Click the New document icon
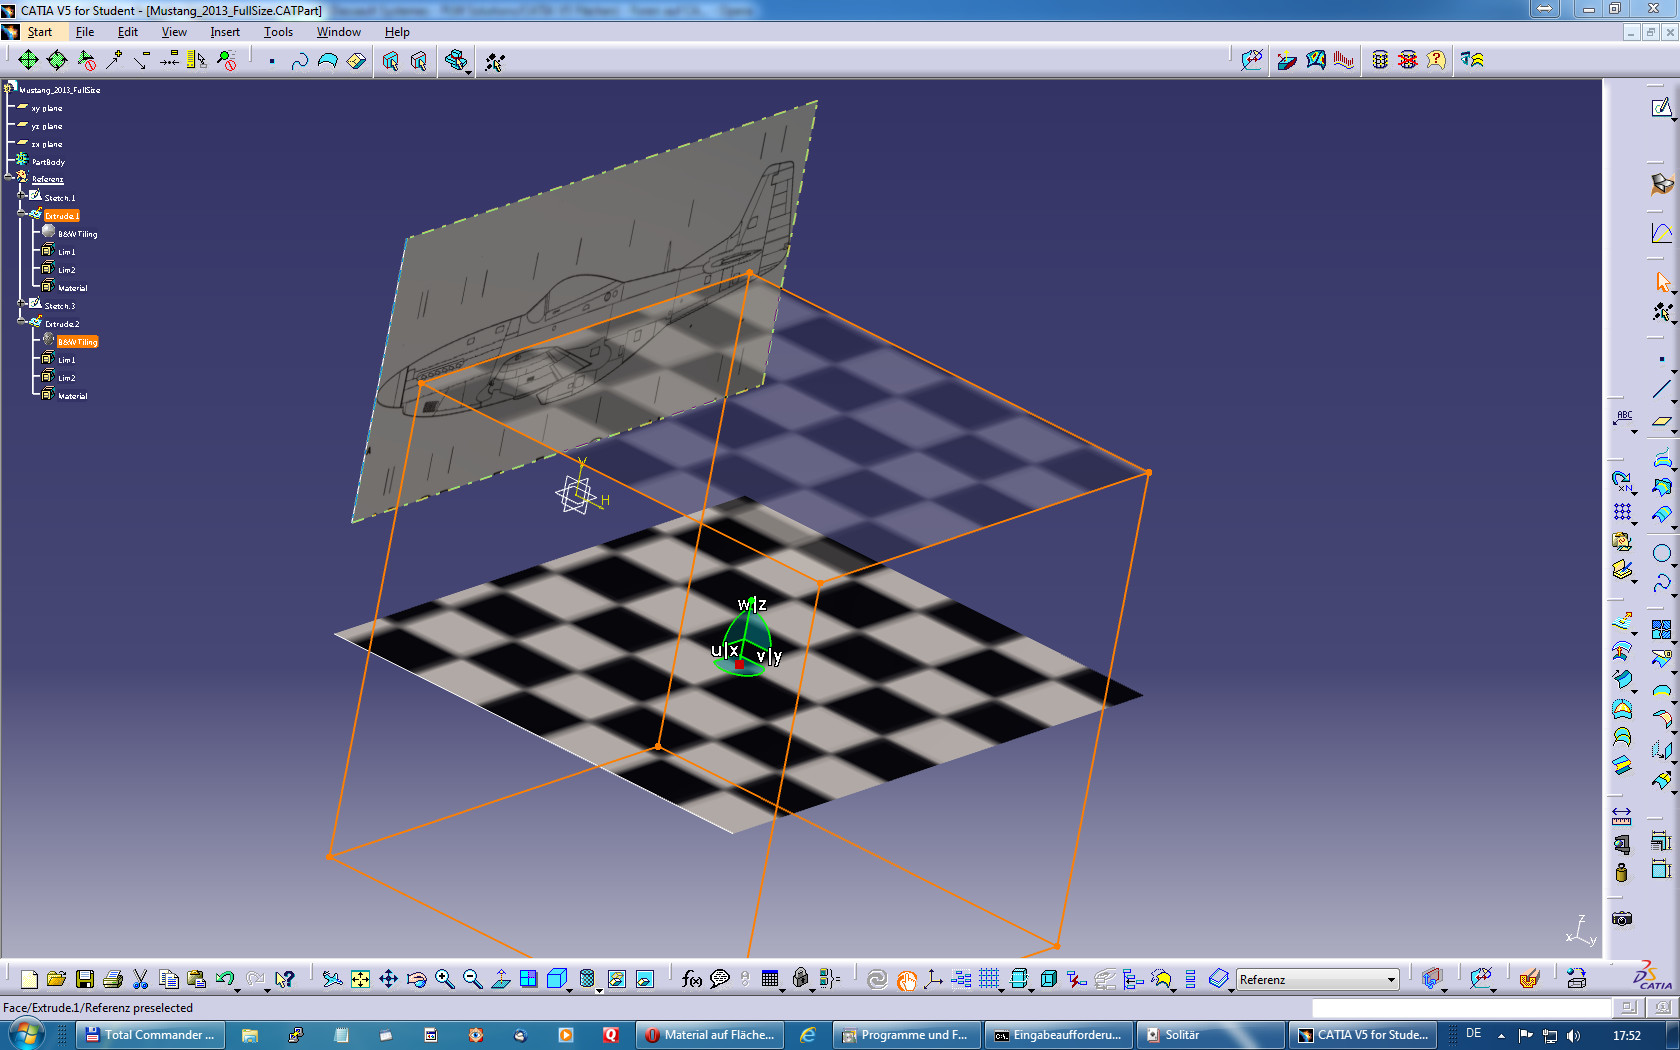 [x=29, y=979]
